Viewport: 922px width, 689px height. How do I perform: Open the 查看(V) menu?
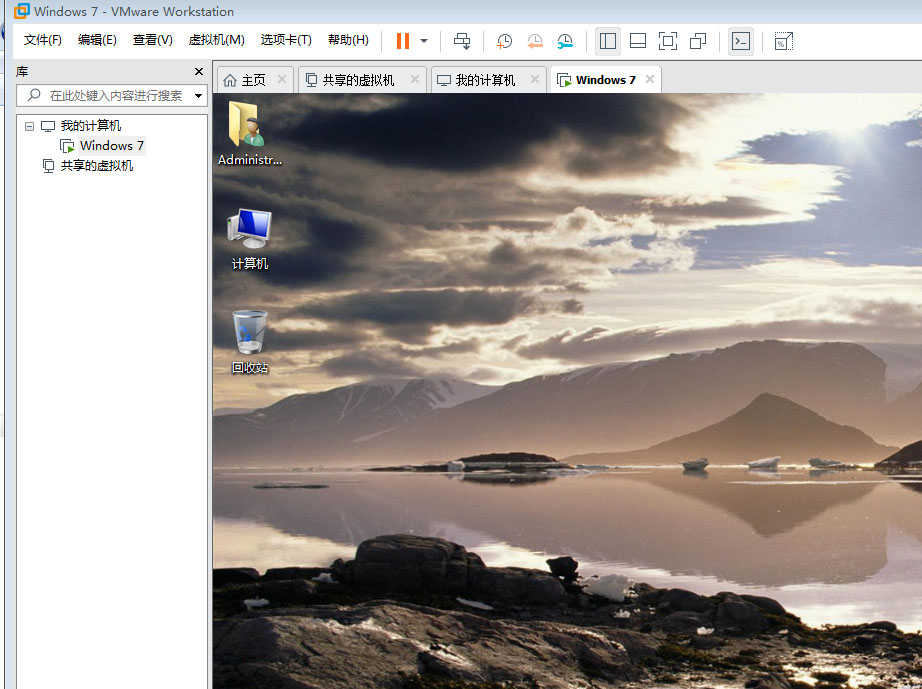point(152,40)
